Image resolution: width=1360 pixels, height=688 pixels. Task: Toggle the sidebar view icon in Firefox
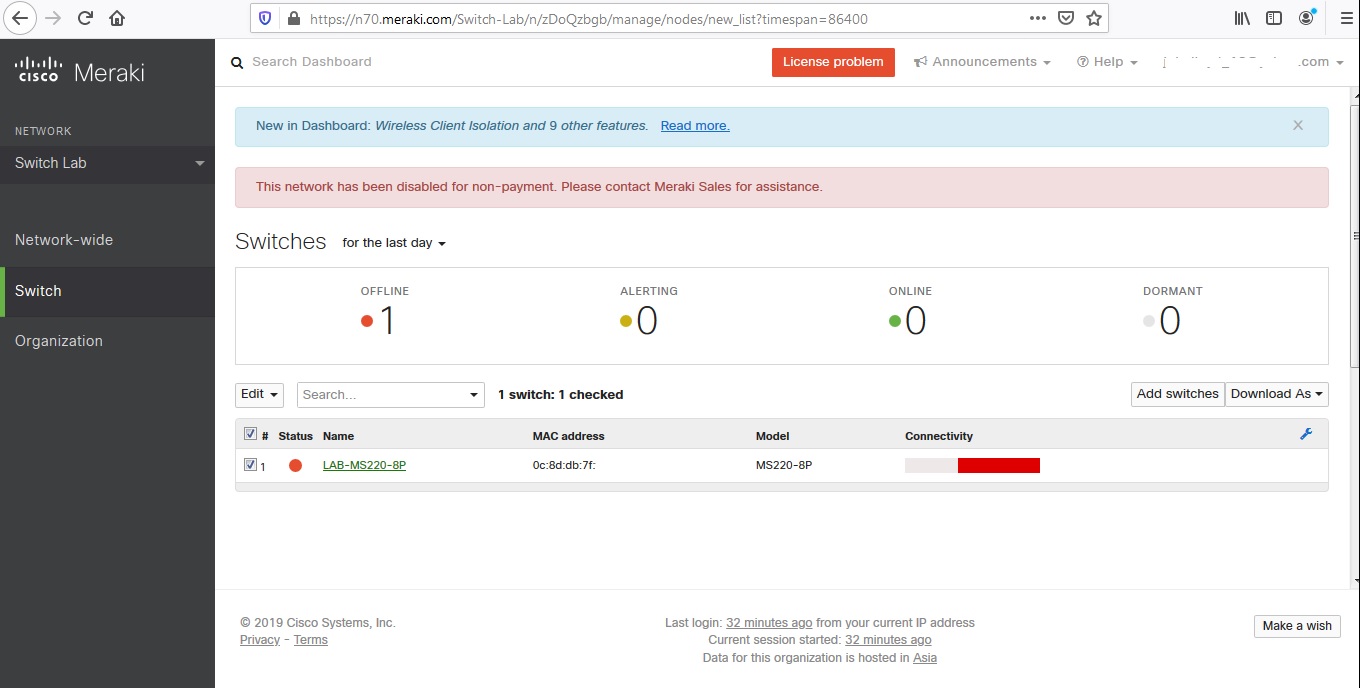pos(1273,17)
